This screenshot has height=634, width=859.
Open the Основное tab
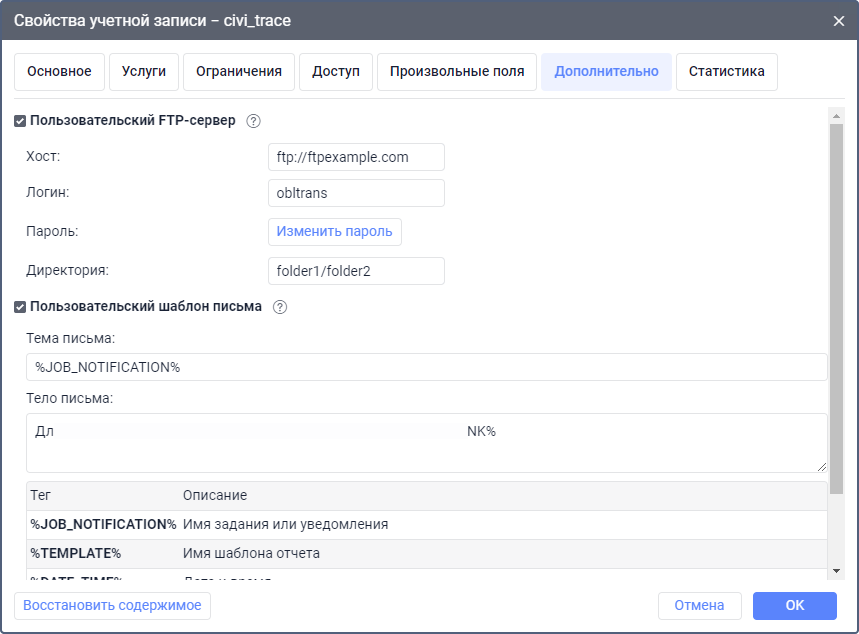59,72
